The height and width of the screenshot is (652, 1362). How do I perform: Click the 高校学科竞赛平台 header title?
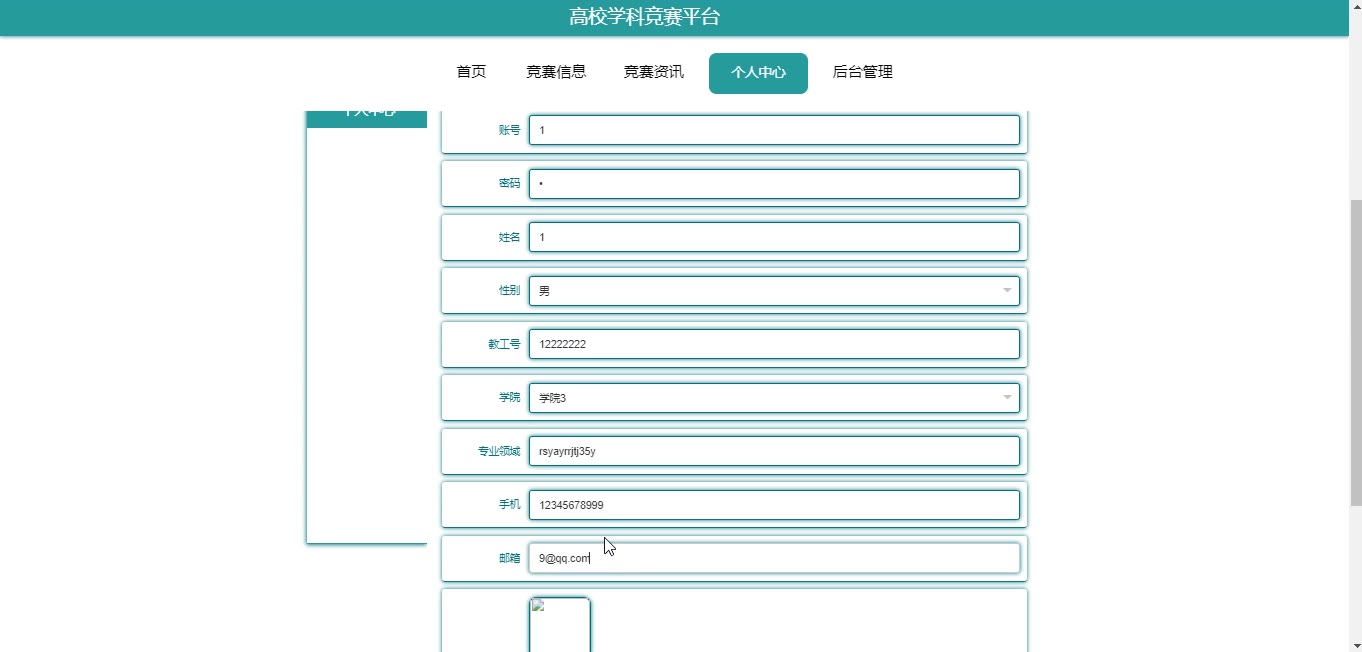pos(644,17)
